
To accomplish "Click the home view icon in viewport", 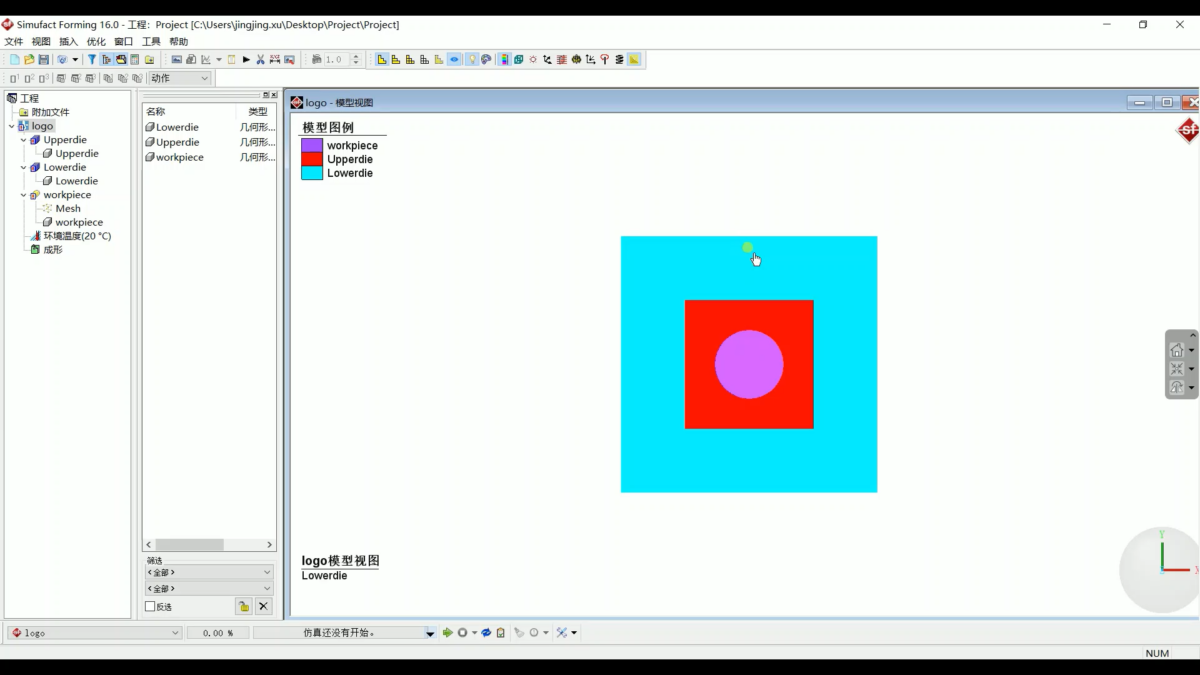I will (x=1177, y=350).
